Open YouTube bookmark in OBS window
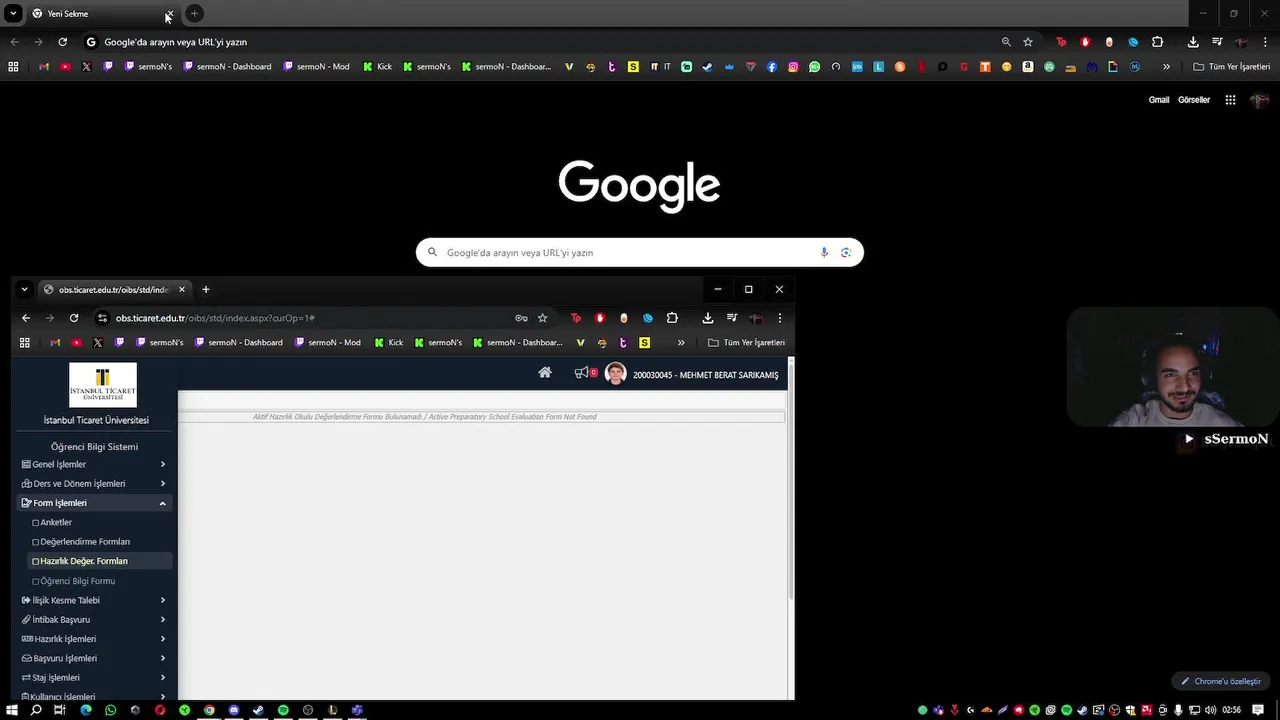 77,343
